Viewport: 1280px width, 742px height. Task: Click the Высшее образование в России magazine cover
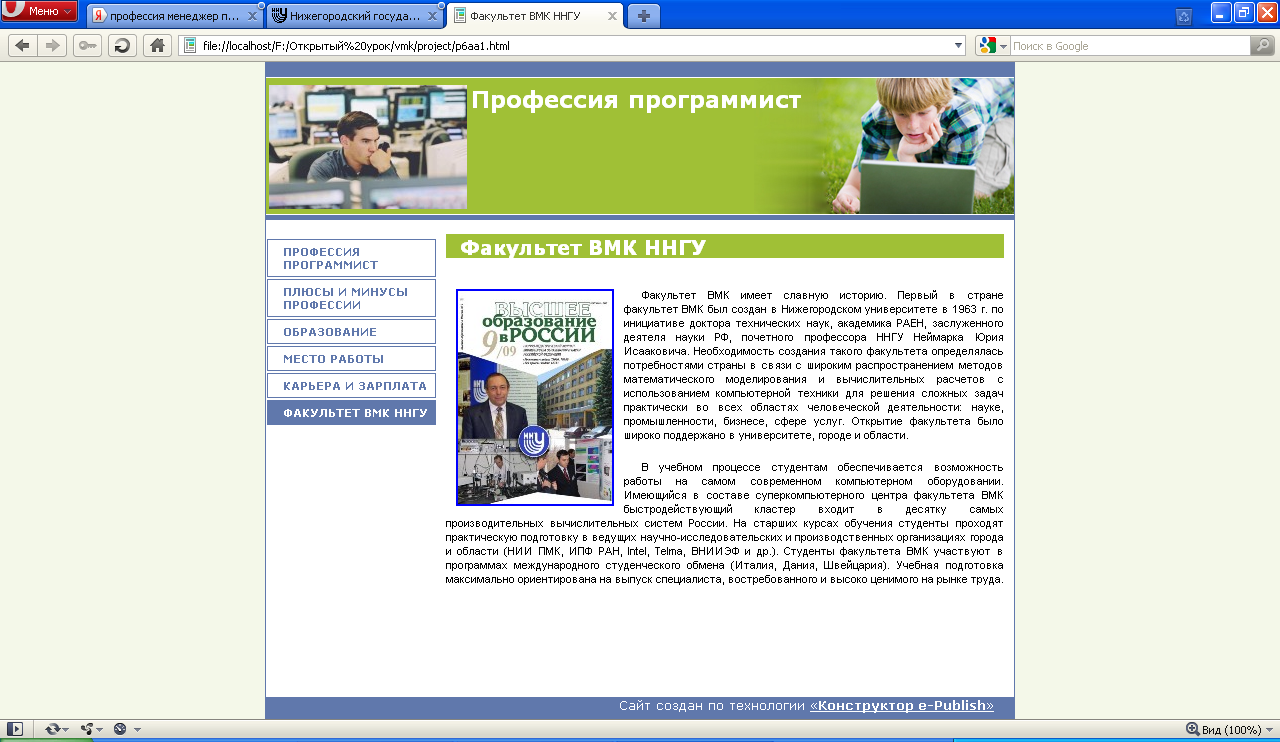pos(535,397)
